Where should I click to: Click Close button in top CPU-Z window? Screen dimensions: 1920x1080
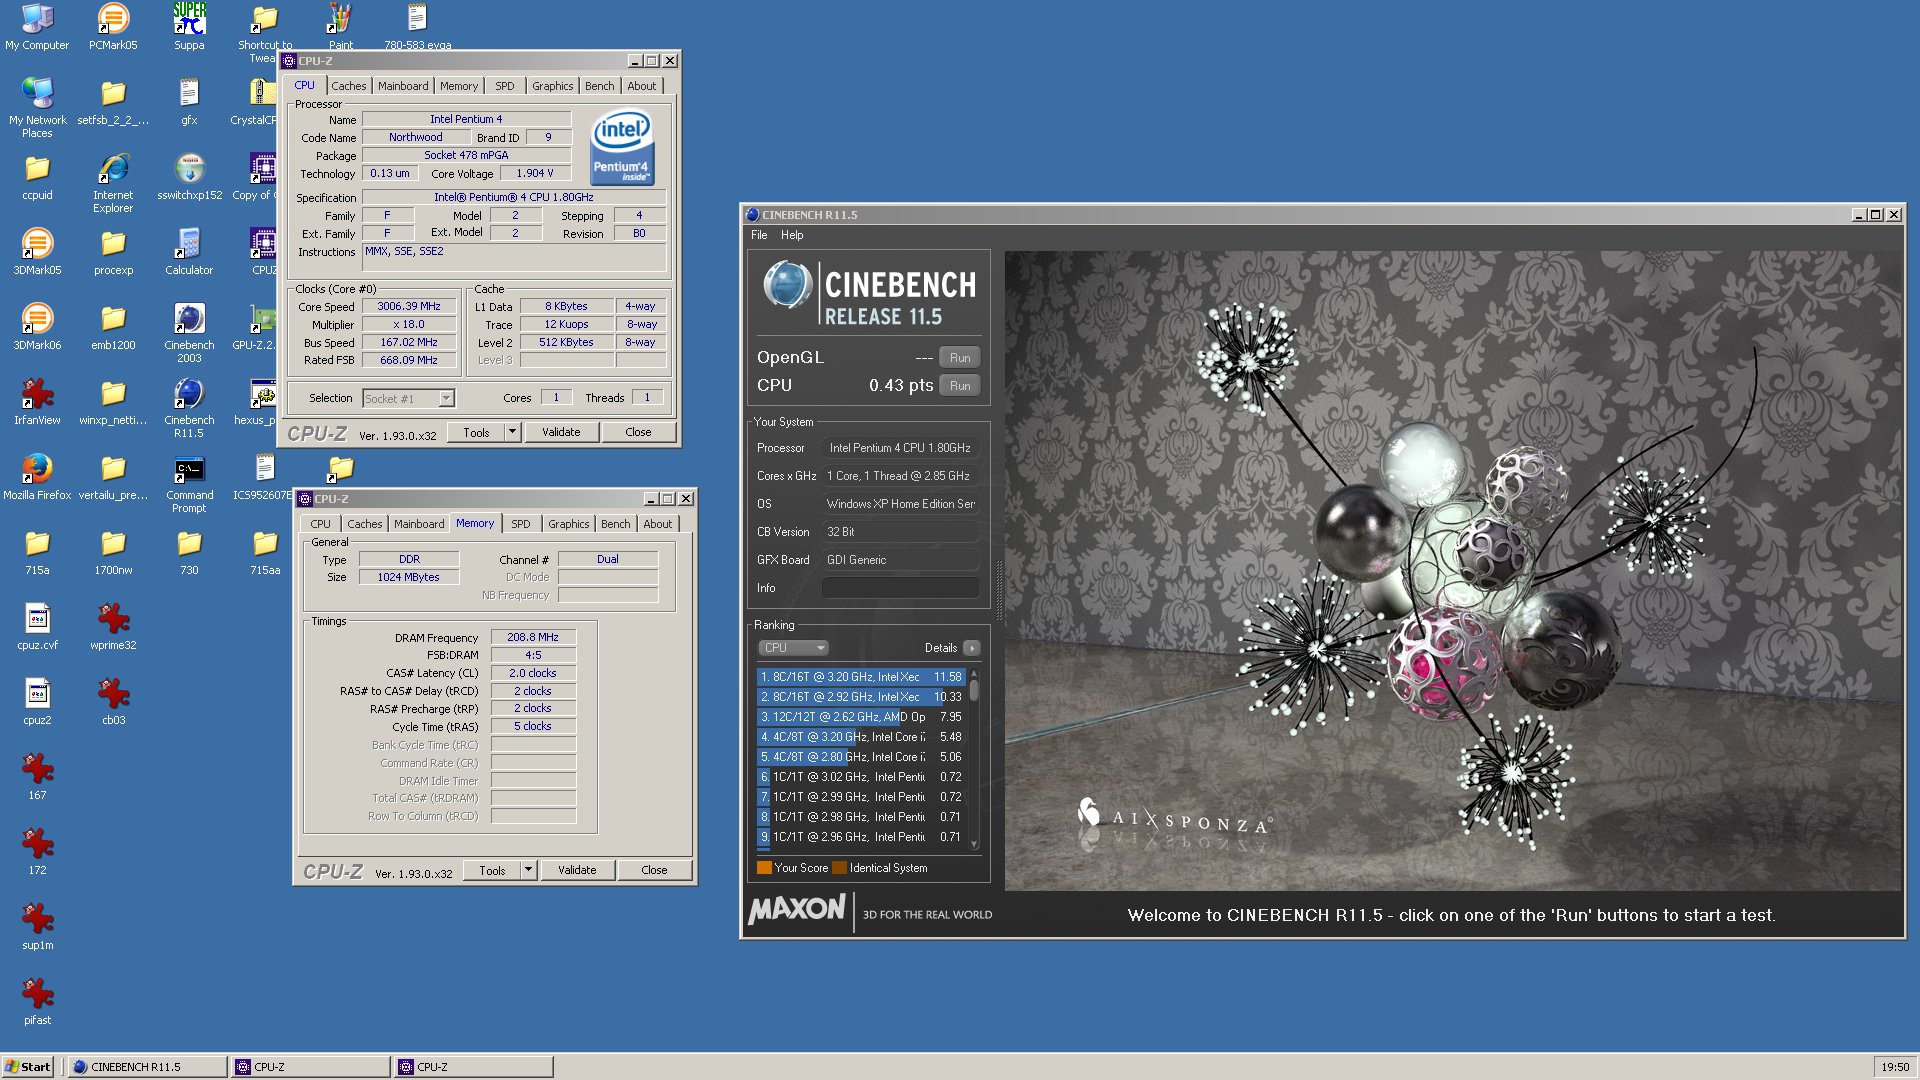pyautogui.click(x=638, y=432)
